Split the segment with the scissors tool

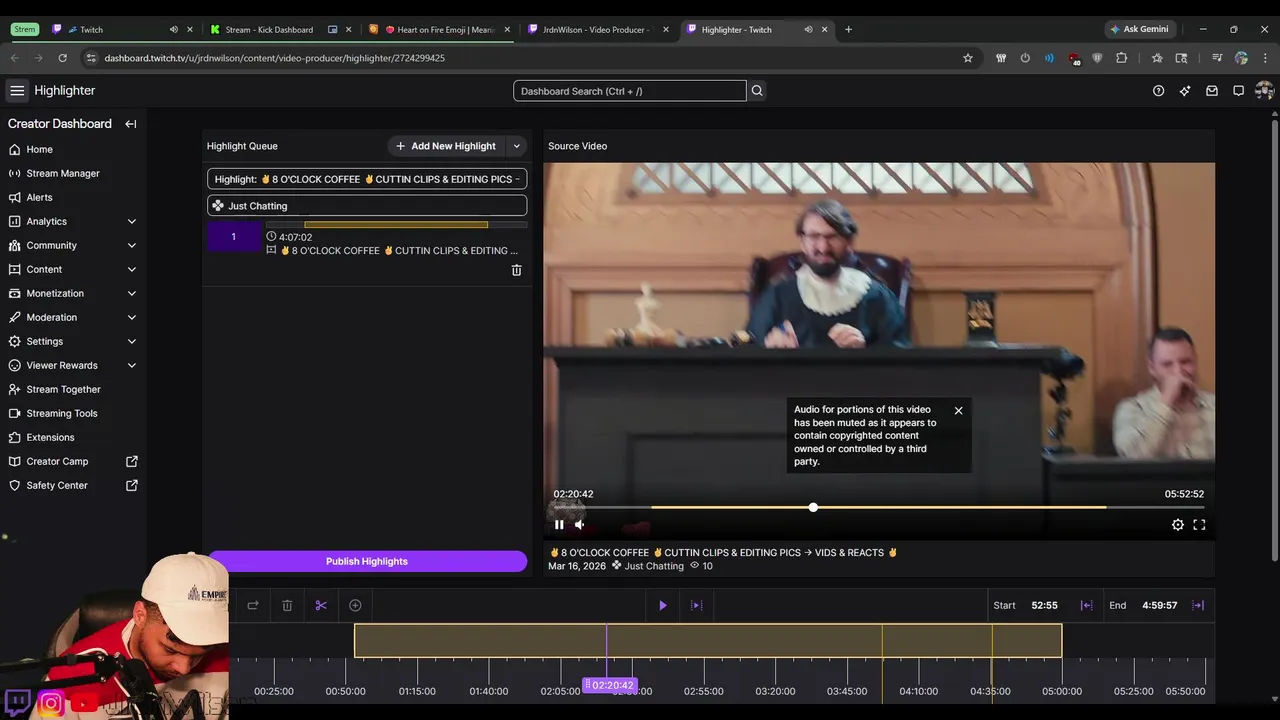[x=321, y=605]
